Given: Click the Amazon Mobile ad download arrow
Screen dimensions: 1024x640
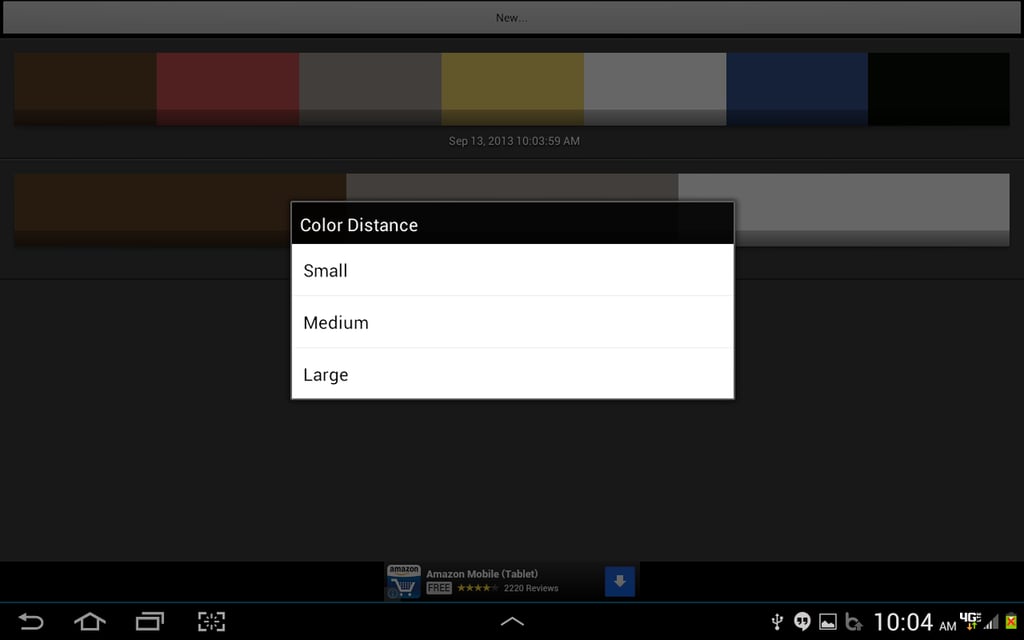Looking at the screenshot, I should coord(619,581).
